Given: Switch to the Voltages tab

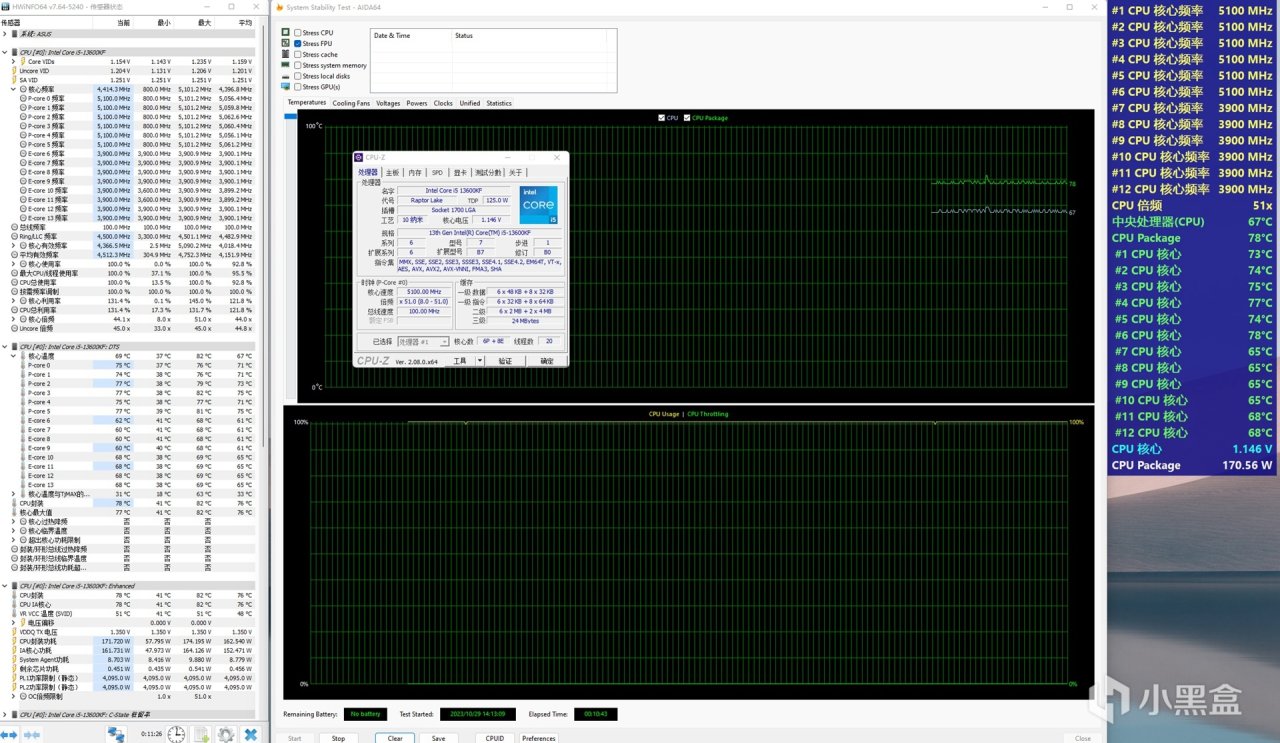Looking at the screenshot, I should [388, 103].
